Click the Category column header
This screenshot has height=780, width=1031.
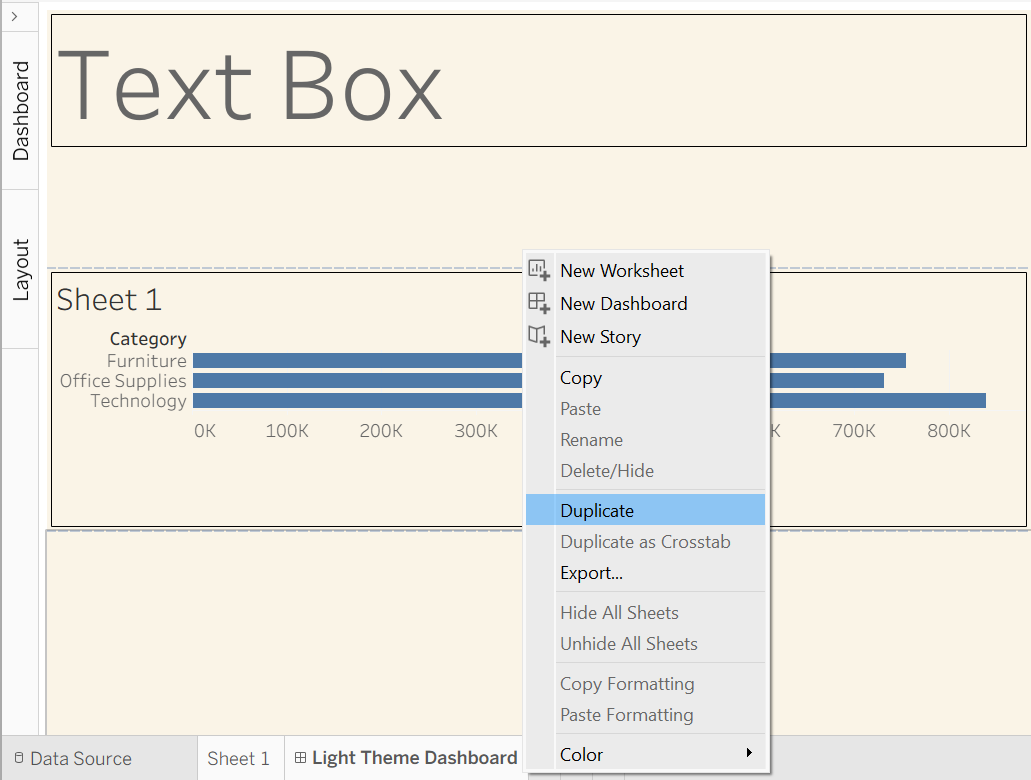tap(148, 339)
